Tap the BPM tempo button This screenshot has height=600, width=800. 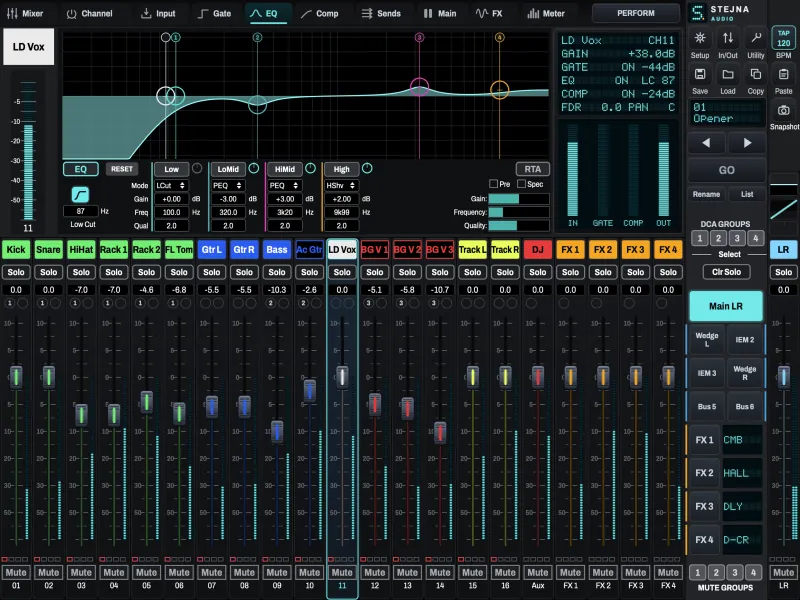pyautogui.click(x=784, y=38)
